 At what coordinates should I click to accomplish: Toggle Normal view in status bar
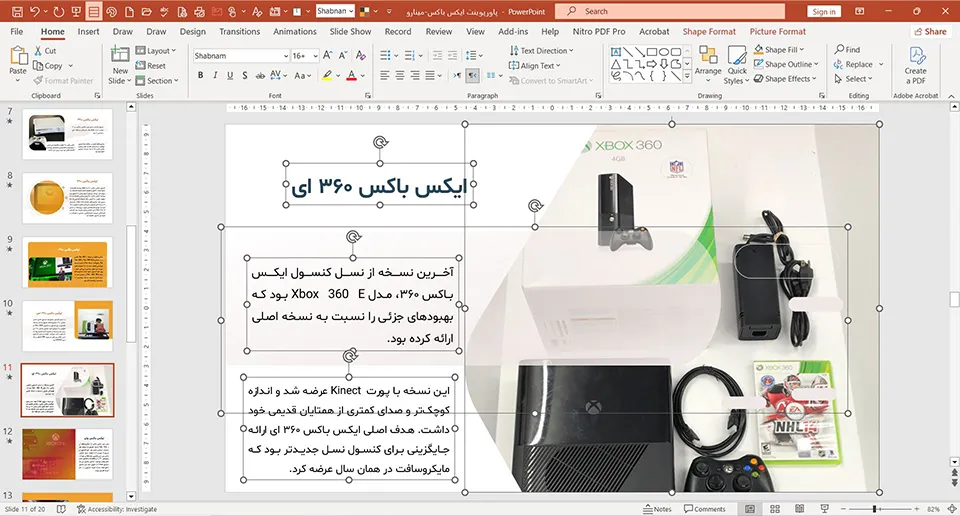[x=750, y=509]
